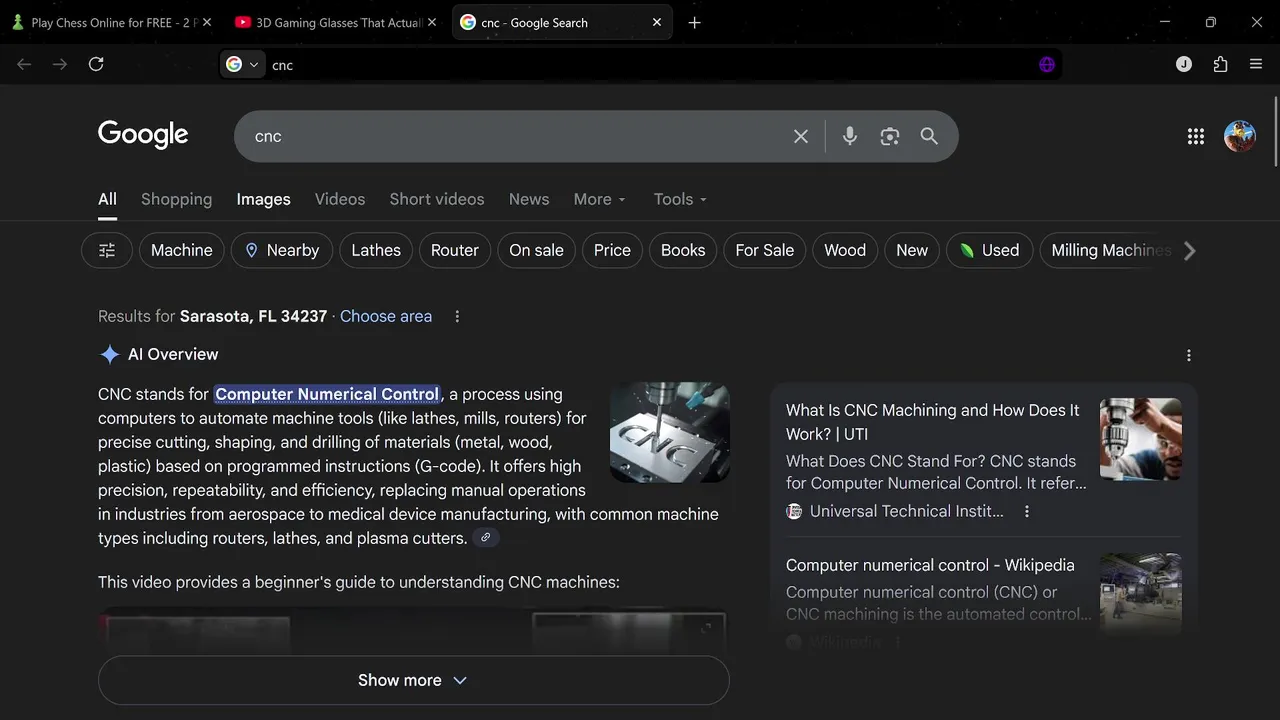Click the Sarasota, FL 34237 location text

pyautogui.click(x=253, y=316)
